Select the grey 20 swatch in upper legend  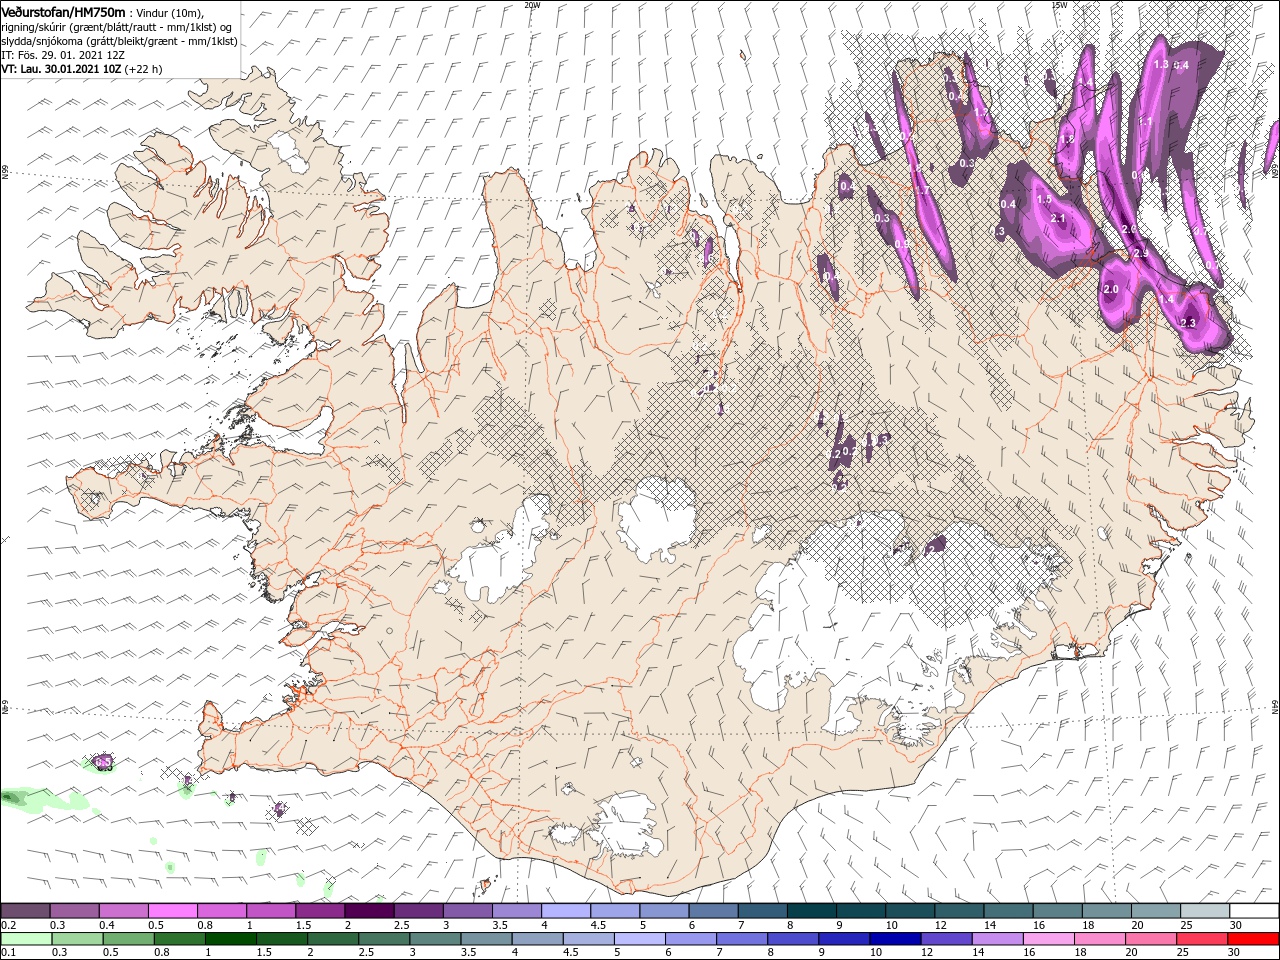tap(1154, 911)
